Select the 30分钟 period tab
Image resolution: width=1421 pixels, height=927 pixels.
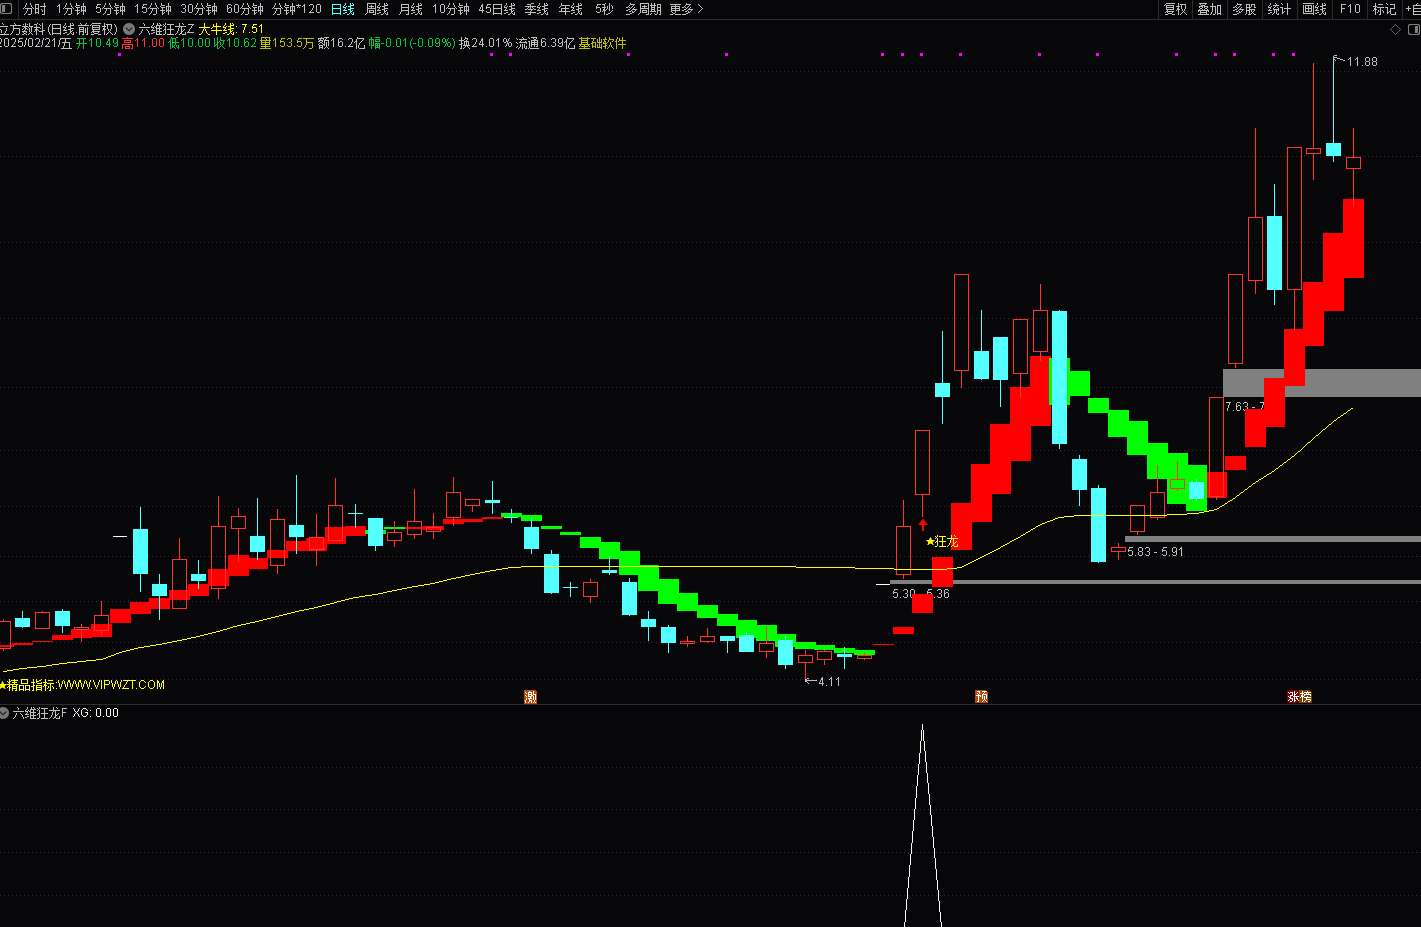pos(199,9)
